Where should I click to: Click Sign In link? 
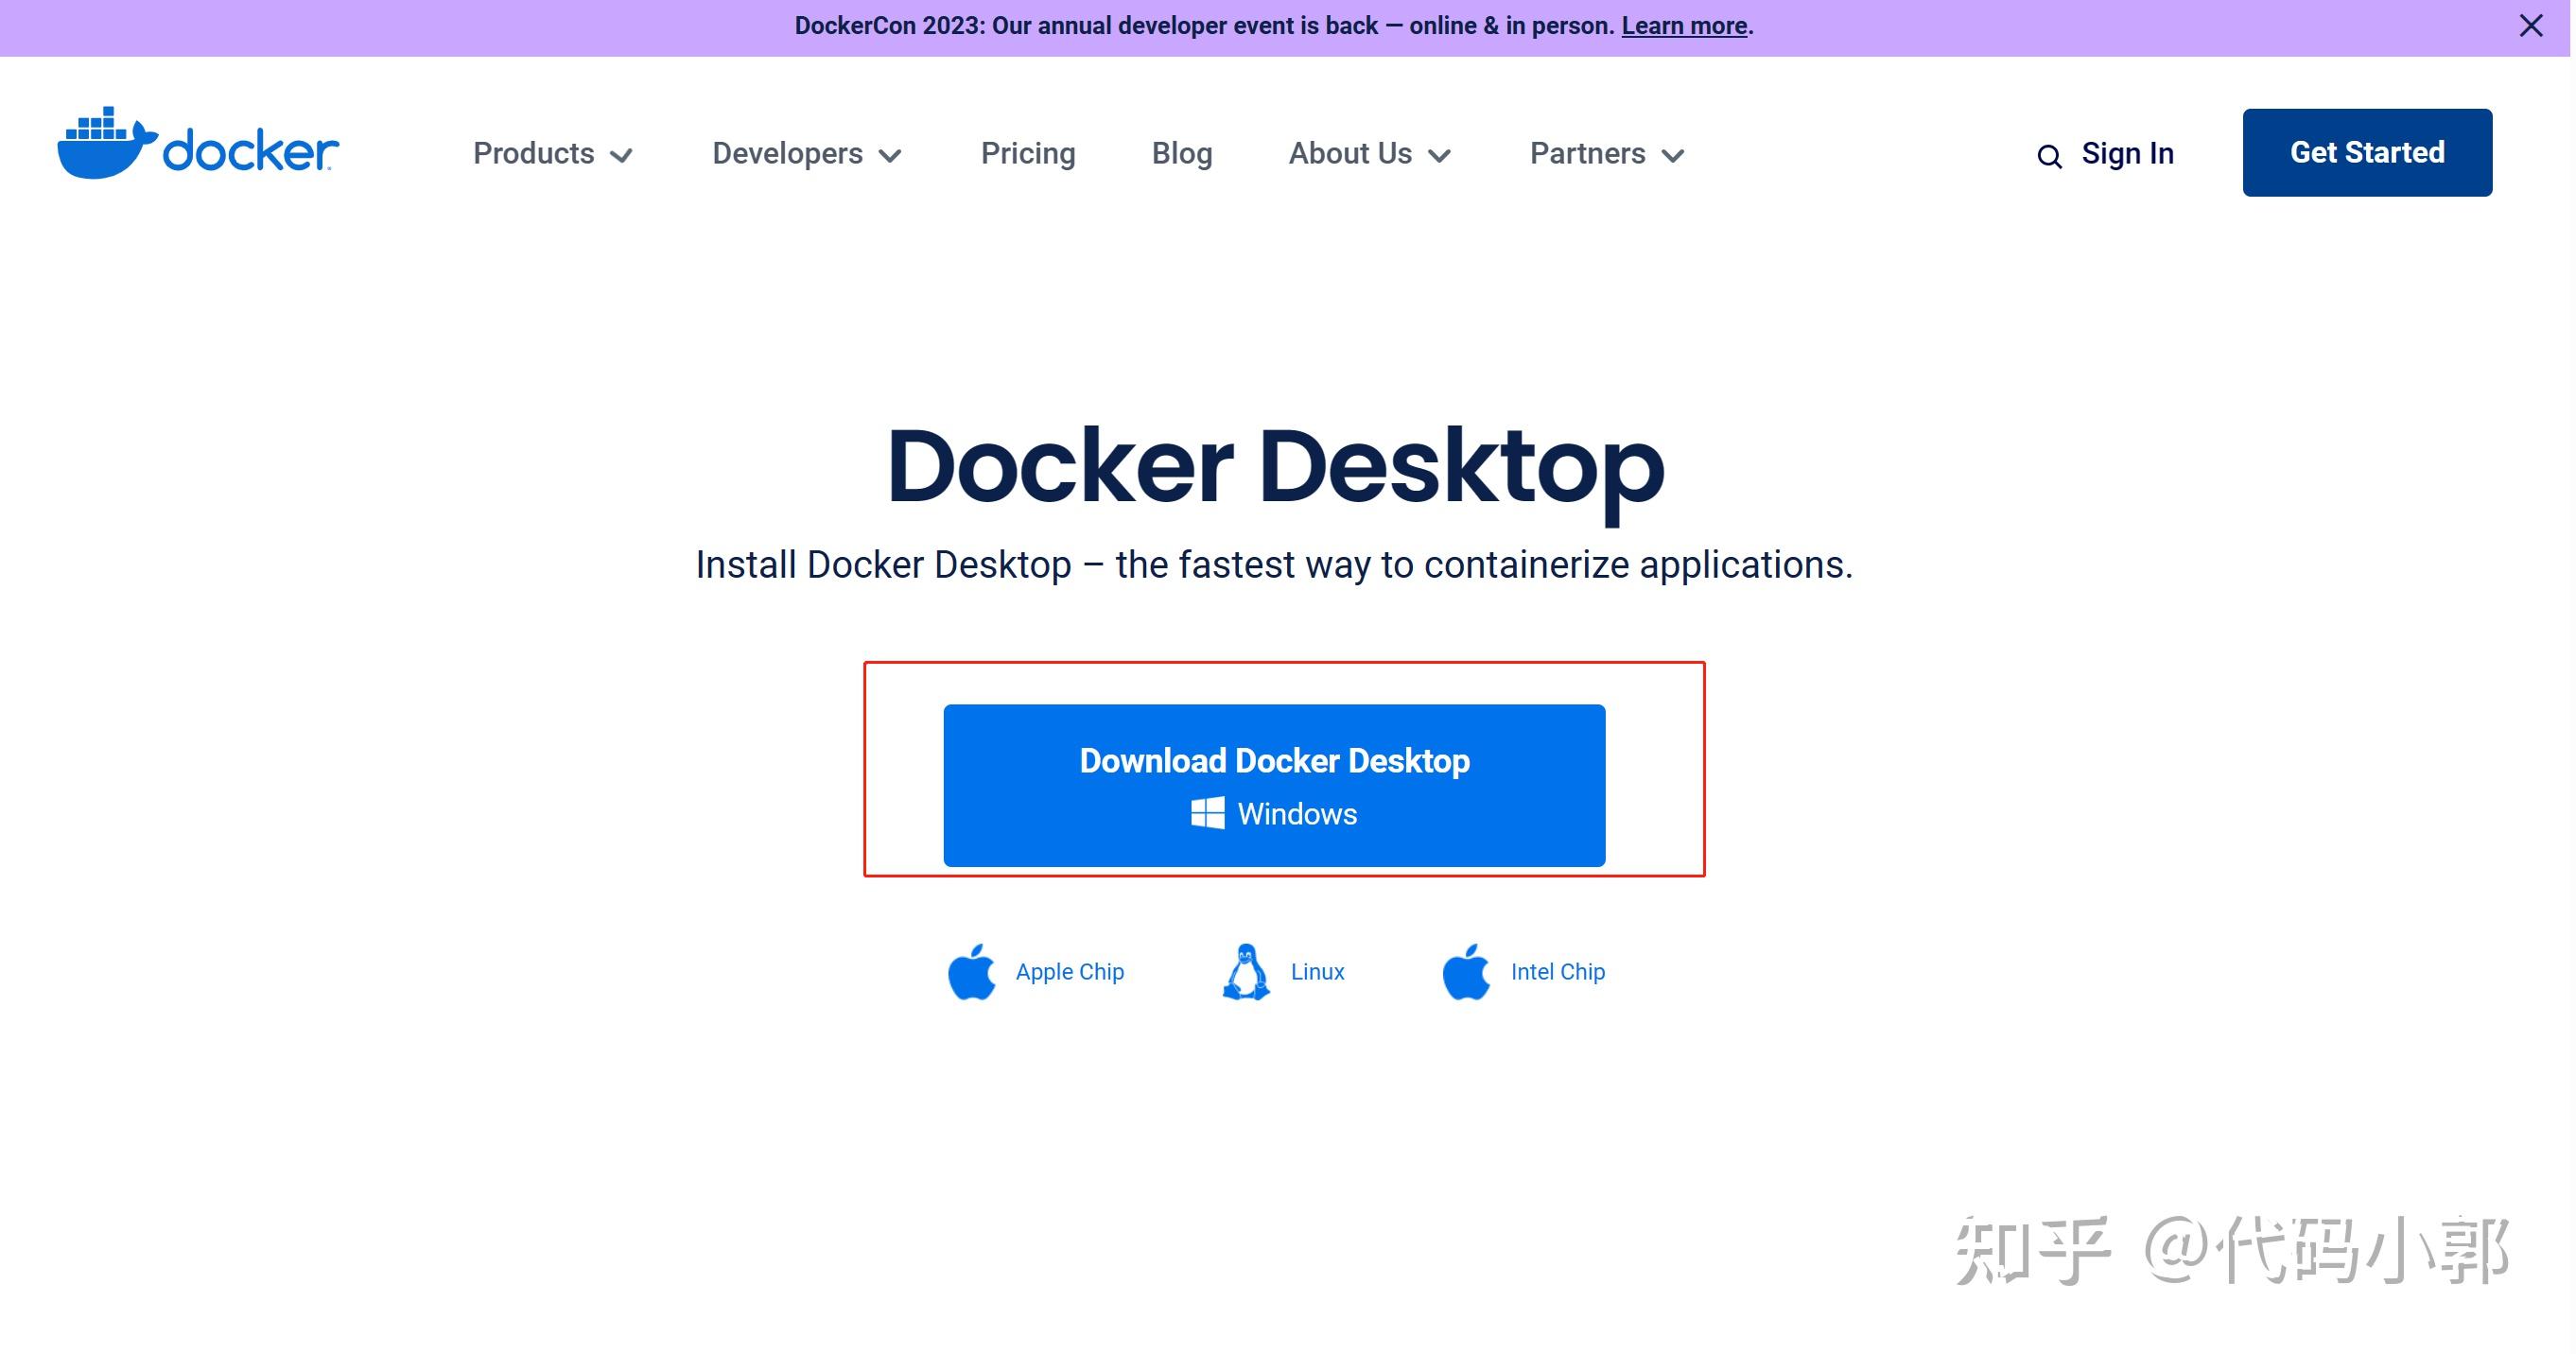tap(2127, 154)
